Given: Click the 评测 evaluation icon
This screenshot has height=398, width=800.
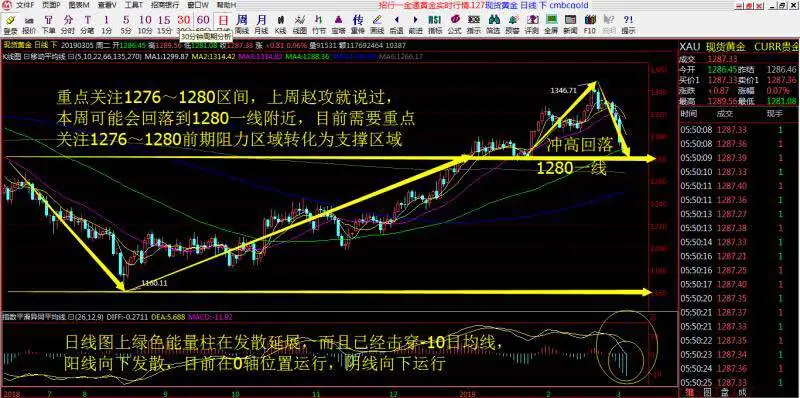Looking at the screenshot, I should pyautogui.click(x=532, y=23).
